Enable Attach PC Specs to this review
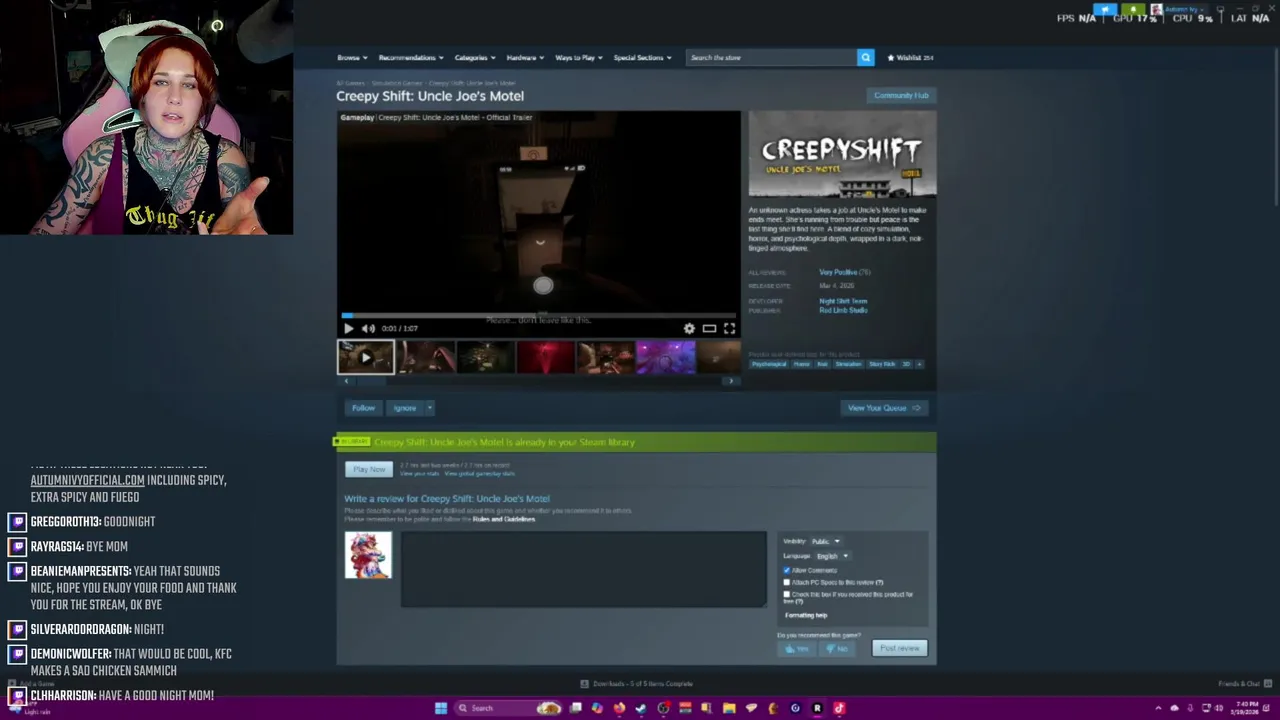The image size is (1280, 720). point(787,582)
